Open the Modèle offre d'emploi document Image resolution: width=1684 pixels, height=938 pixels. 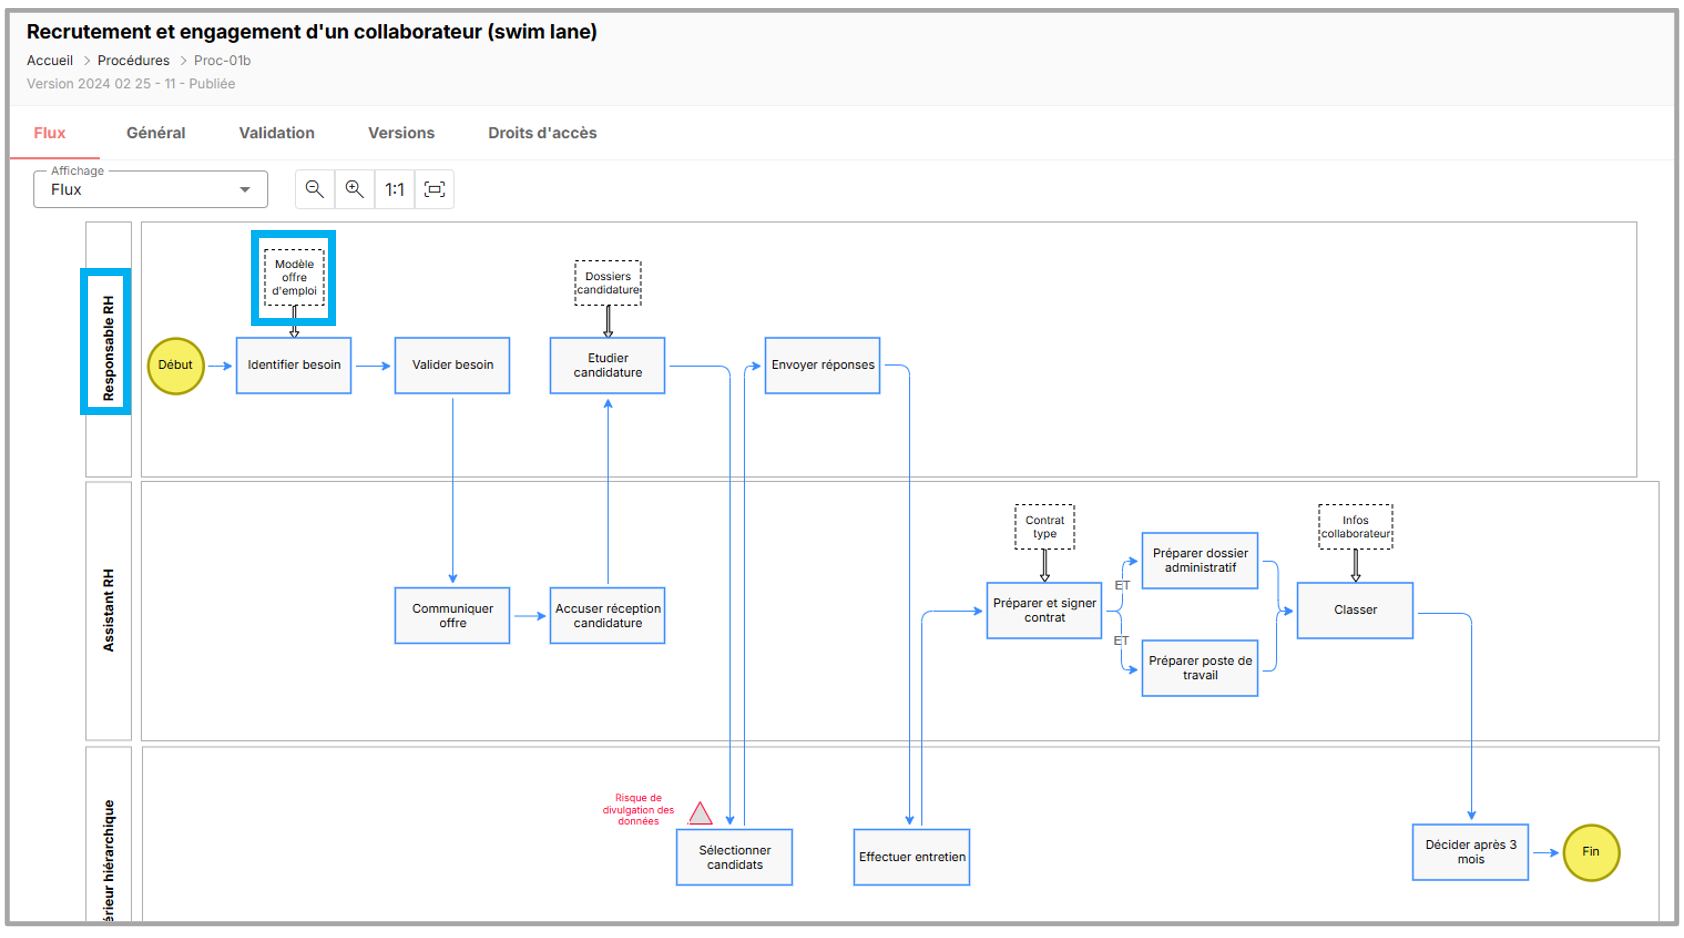point(294,278)
